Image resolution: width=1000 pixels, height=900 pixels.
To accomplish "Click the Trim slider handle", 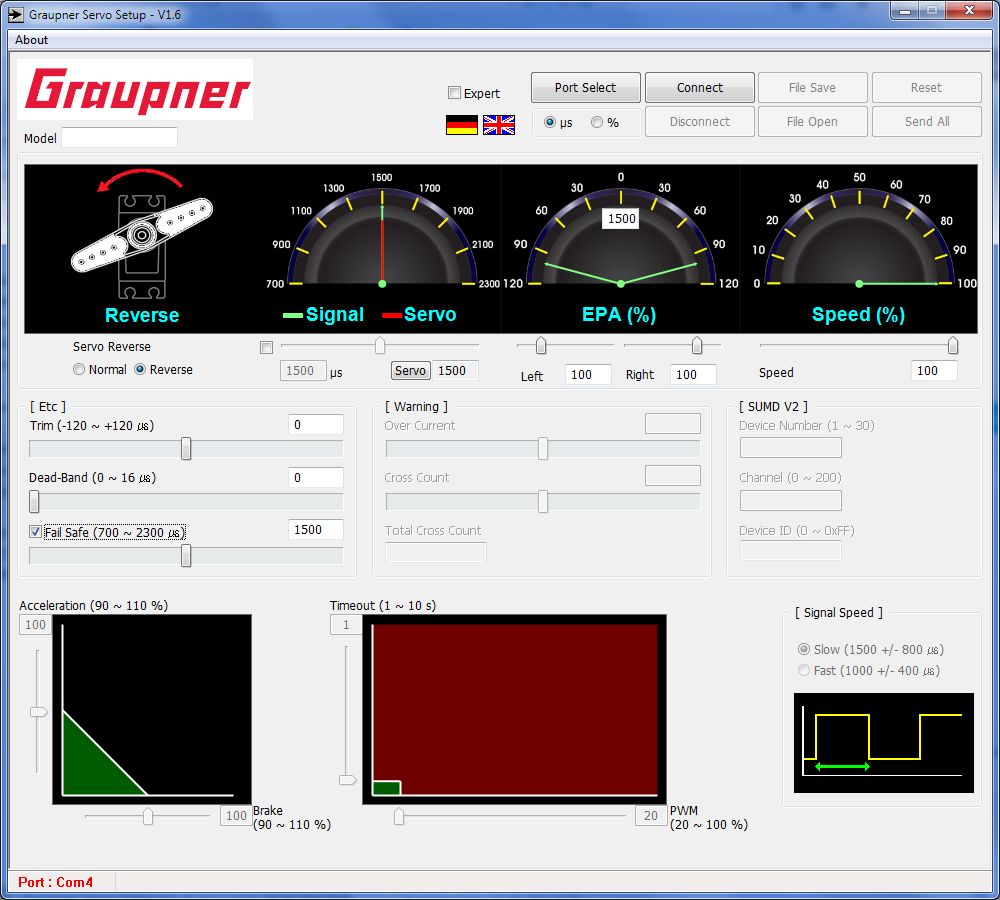I will point(186,448).
